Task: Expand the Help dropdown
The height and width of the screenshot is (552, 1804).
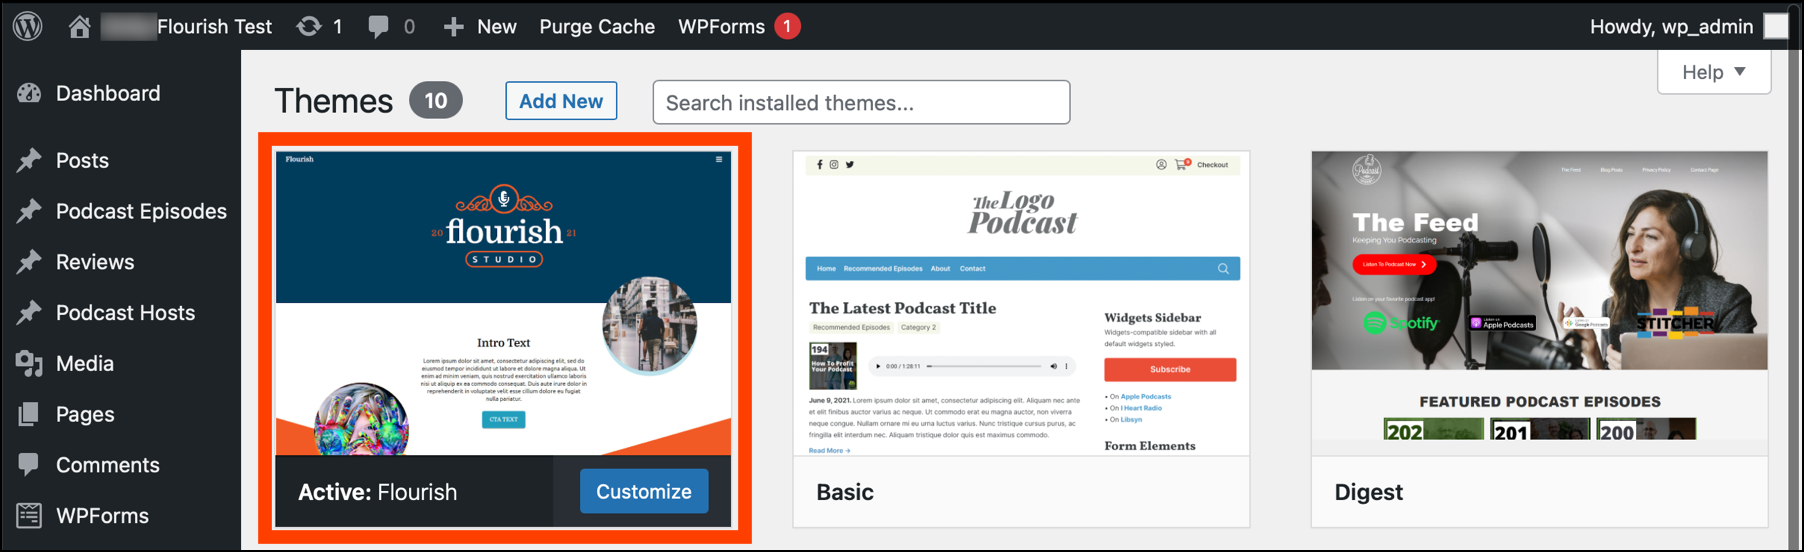Action: pos(1714,72)
